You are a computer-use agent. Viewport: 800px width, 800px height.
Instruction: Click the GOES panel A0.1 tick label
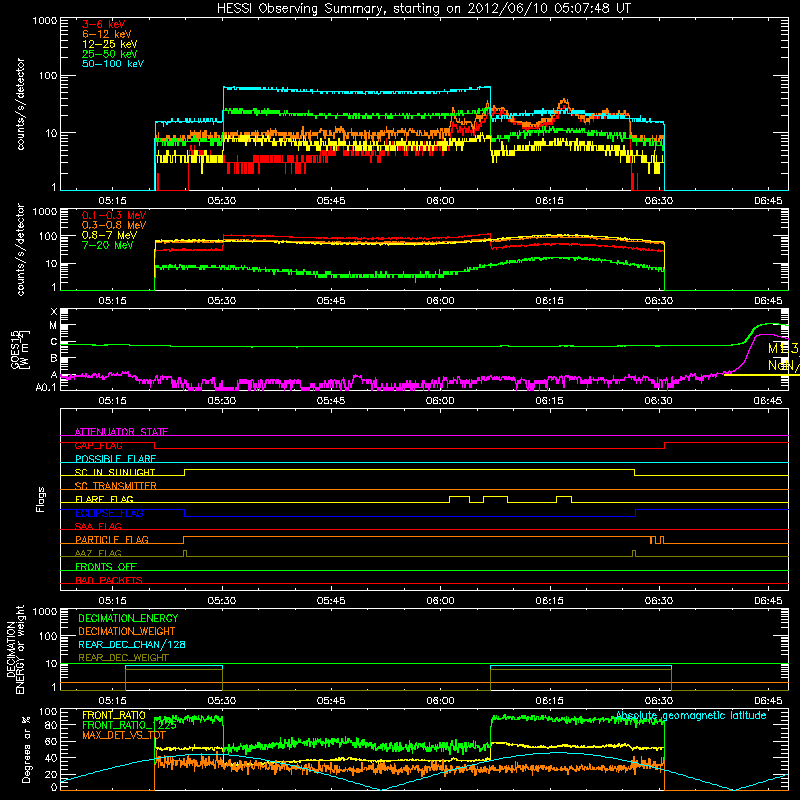click(x=46, y=387)
